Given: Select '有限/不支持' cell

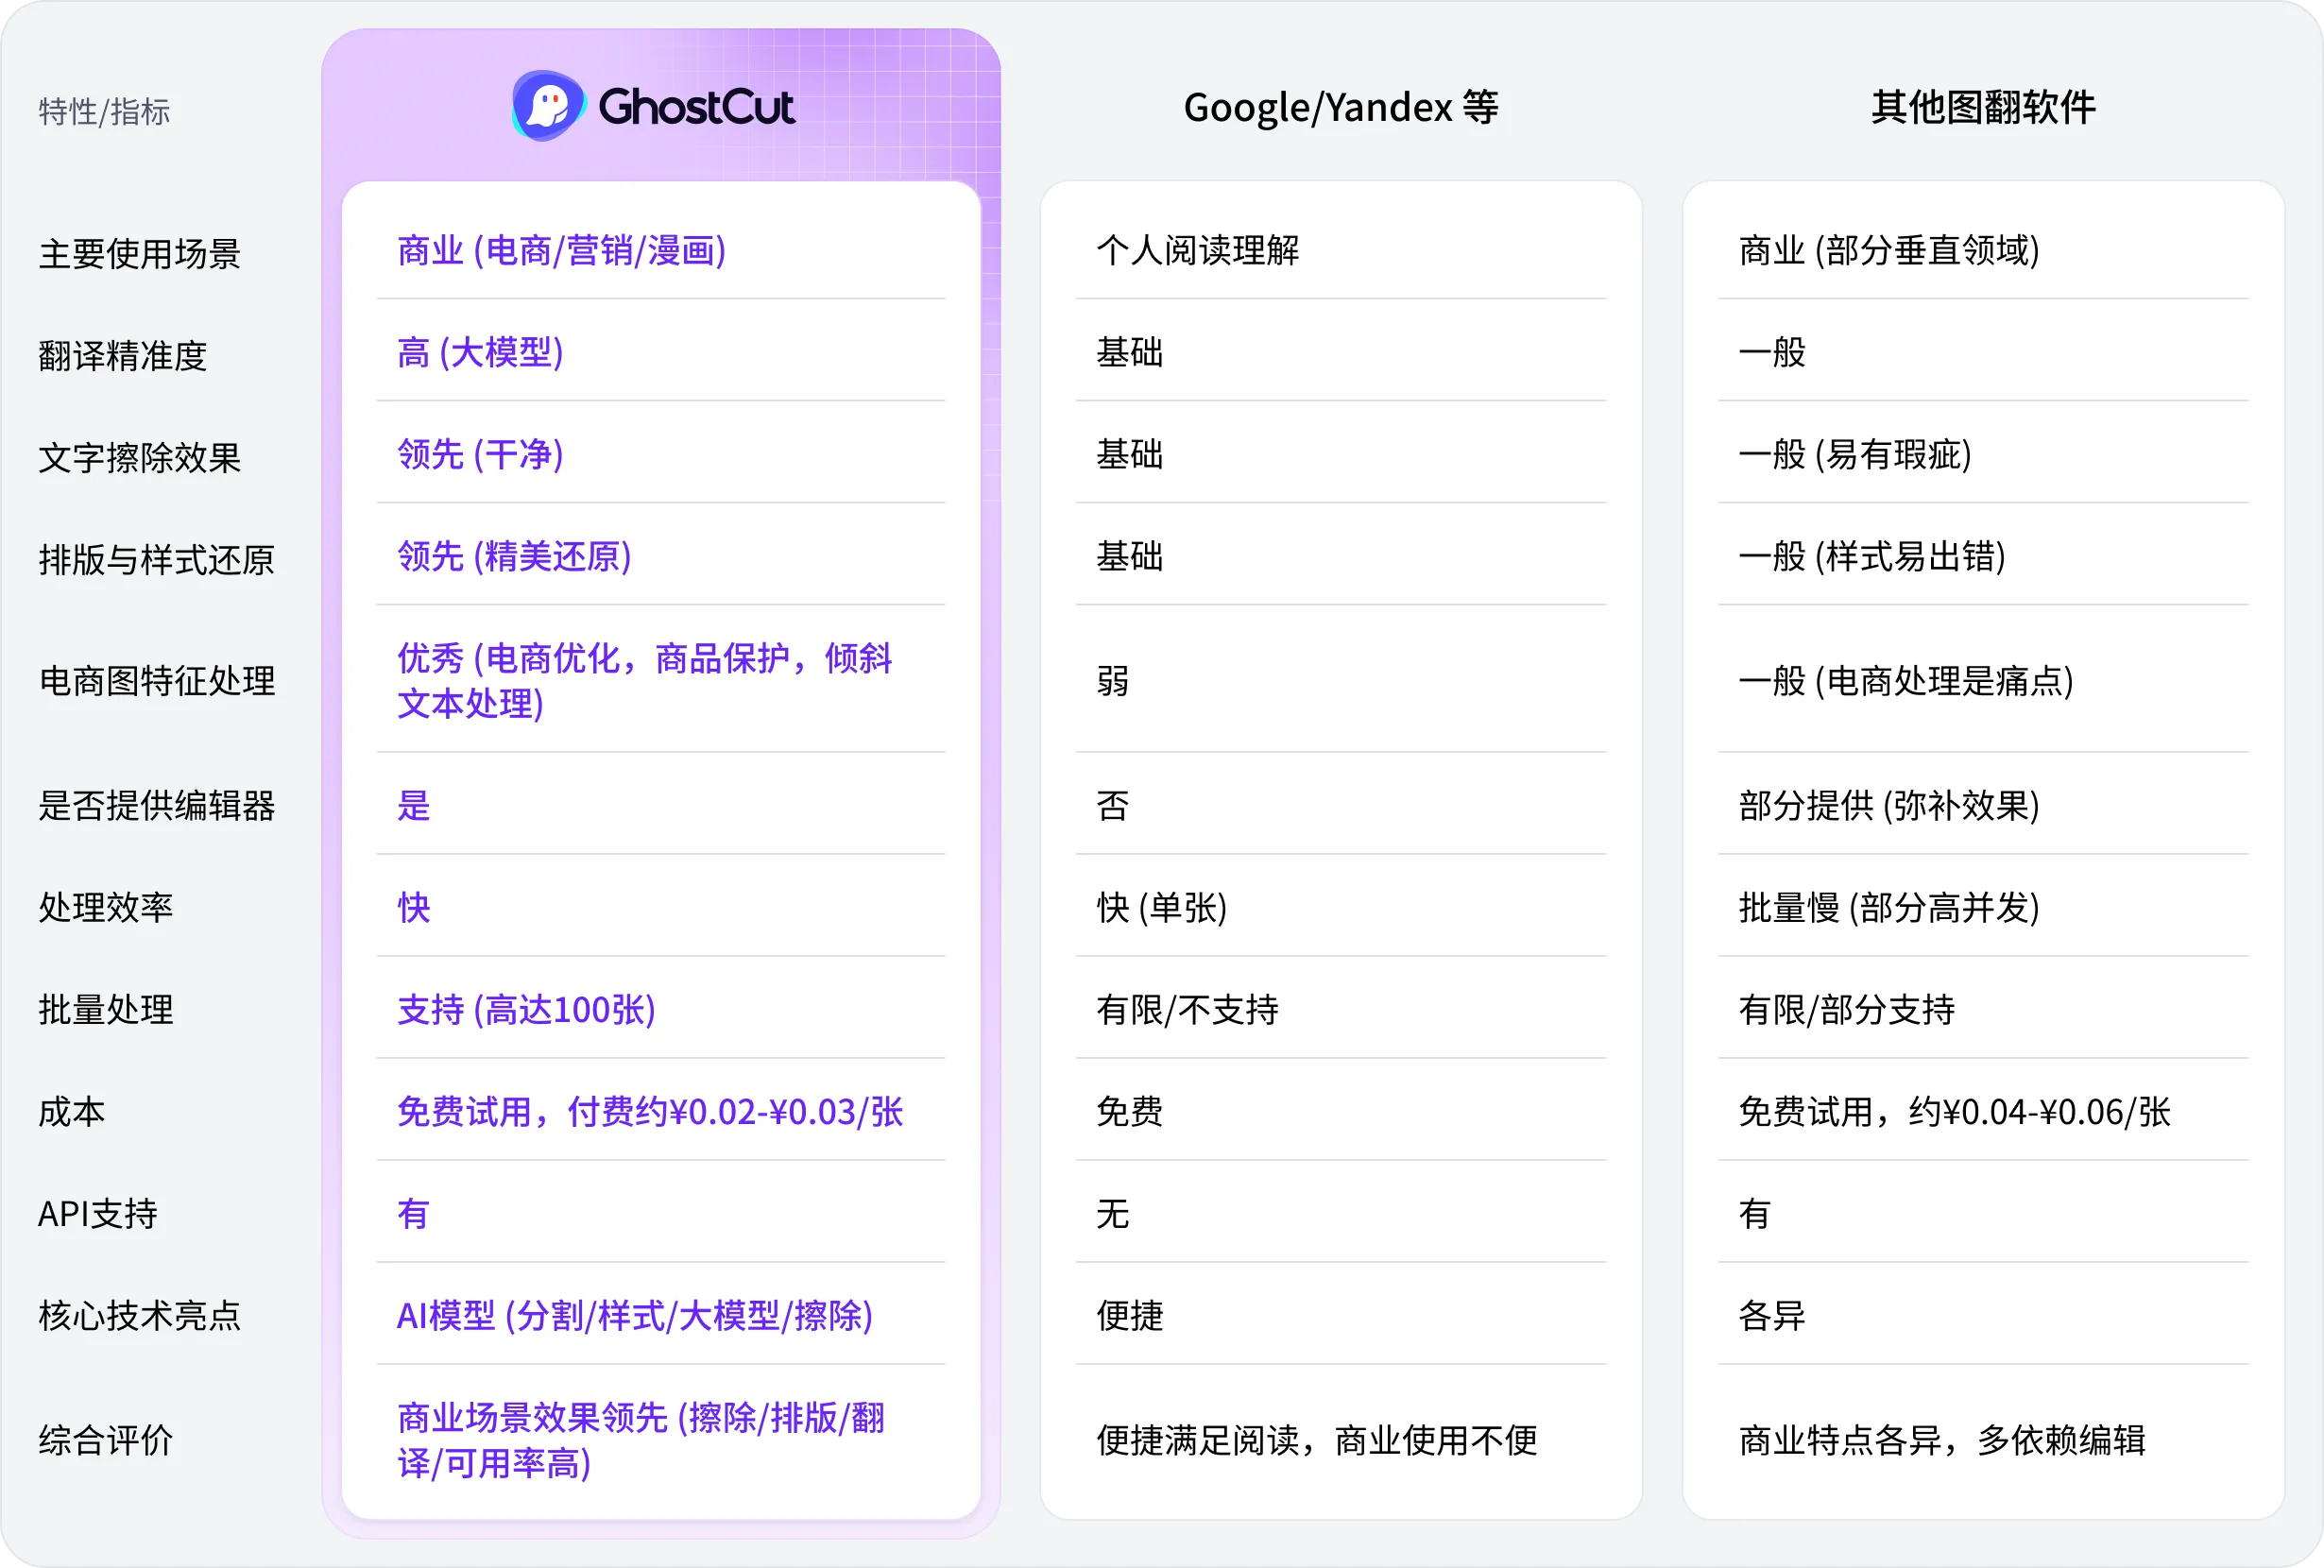Looking at the screenshot, I should (x=1188, y=1010).
